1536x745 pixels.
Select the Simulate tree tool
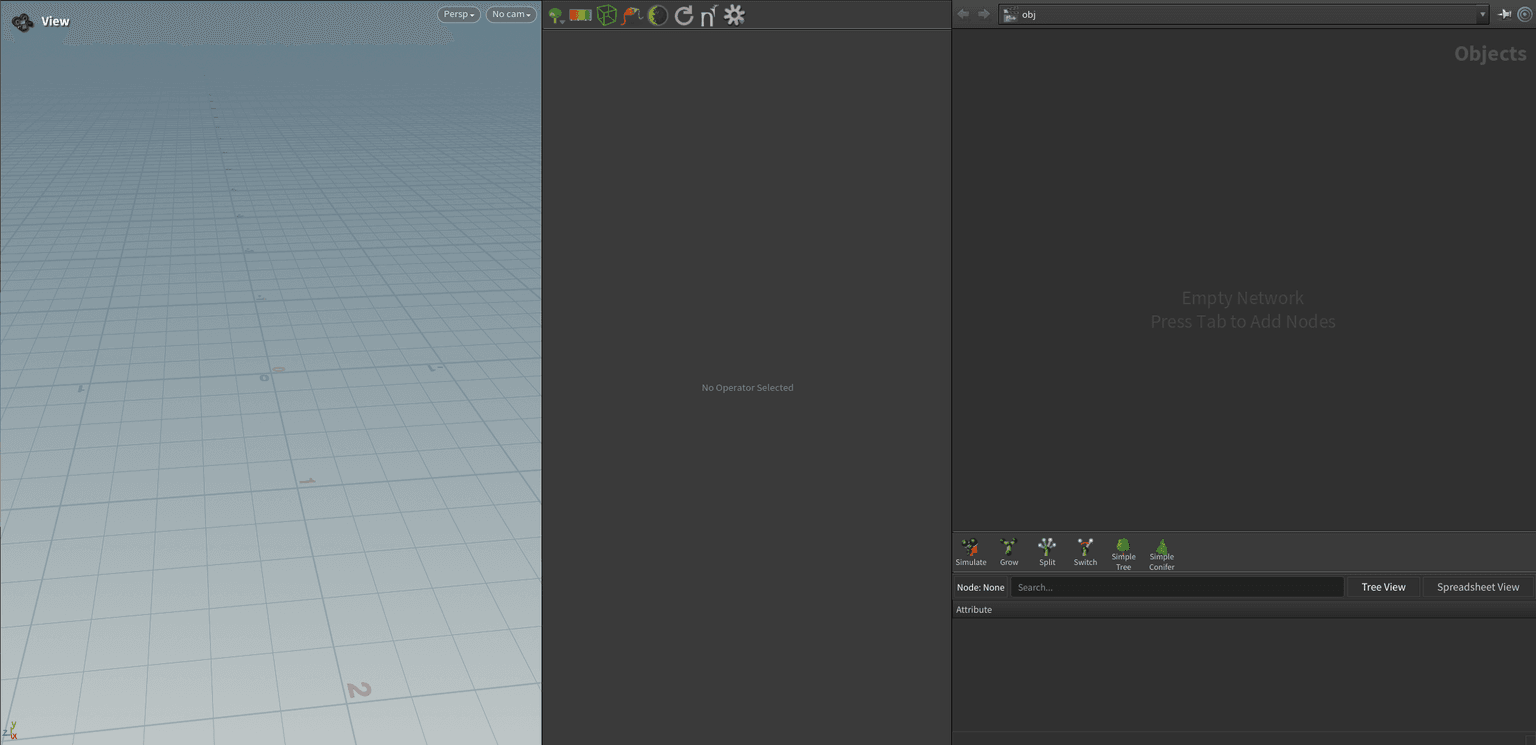pyautogui.click(x=970, y=552)
